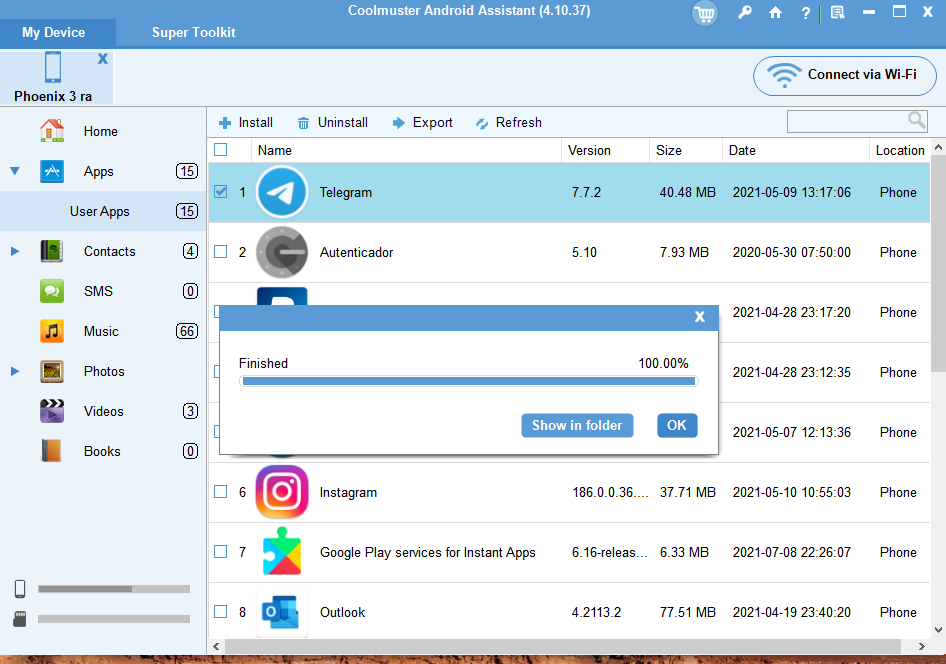Image resolution: width=946 pixels, height=664 pixels.
Task: Sort the list by Version column
Action: pos(605,150)
